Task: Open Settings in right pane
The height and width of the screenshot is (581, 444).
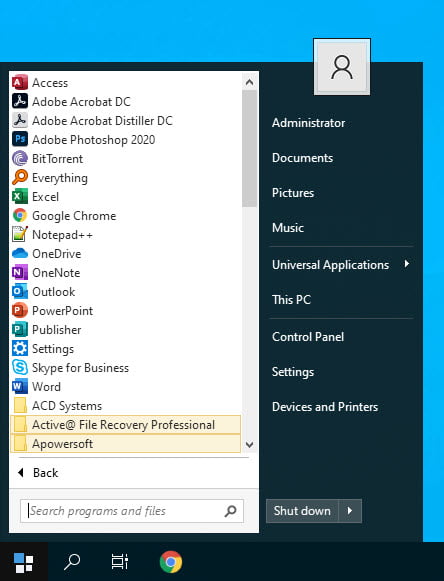Action: [x=293, y=372]
